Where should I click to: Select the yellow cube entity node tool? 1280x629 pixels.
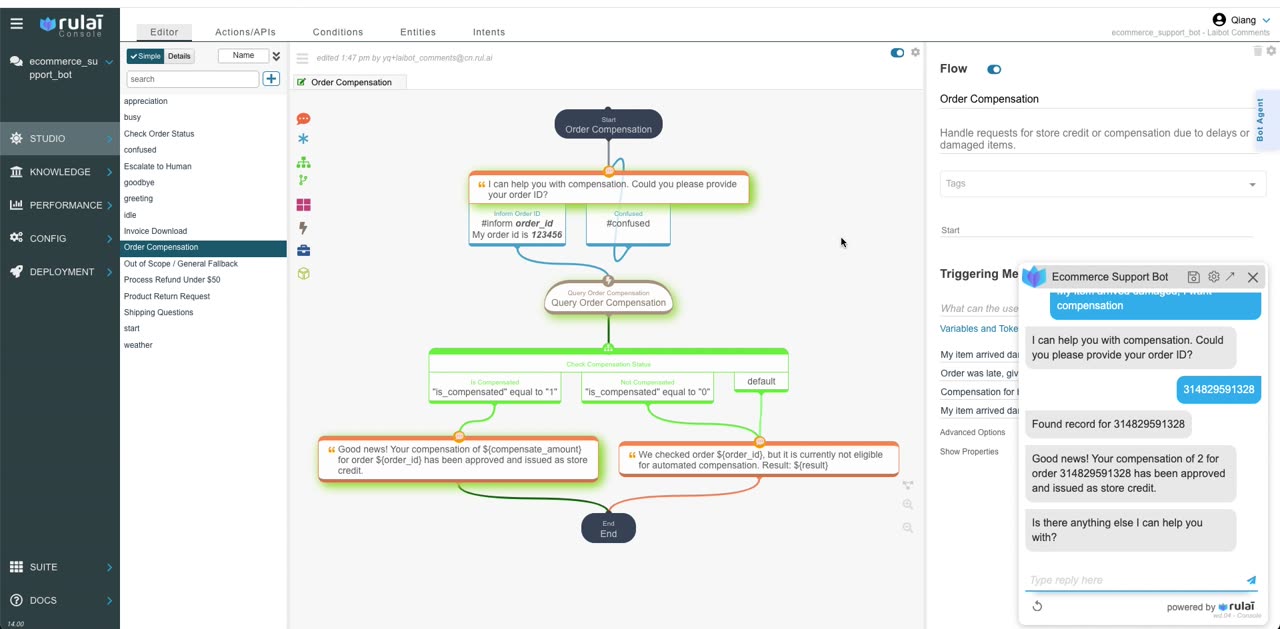(x=303, y=273)
